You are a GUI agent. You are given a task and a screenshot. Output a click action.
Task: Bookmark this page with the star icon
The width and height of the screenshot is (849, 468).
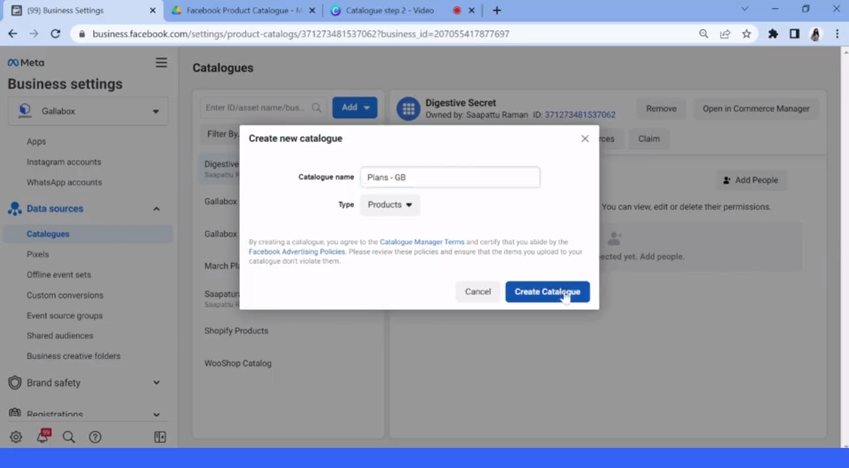point(747,34)
